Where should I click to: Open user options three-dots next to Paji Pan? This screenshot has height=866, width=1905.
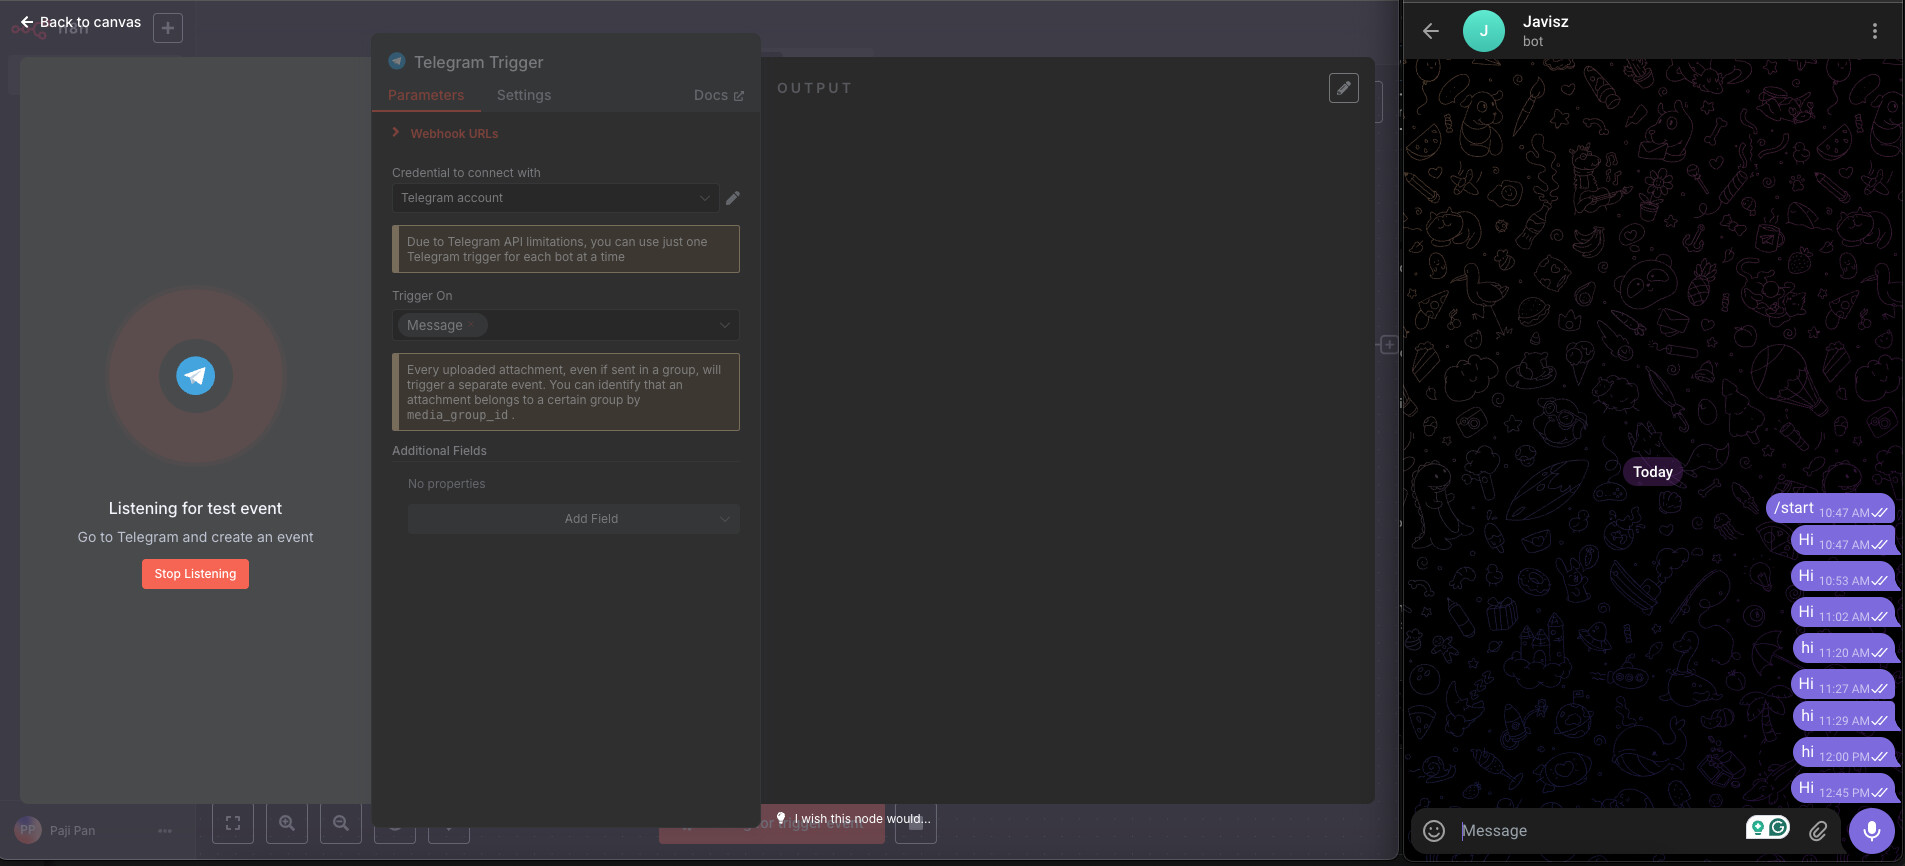pos(165,831)
